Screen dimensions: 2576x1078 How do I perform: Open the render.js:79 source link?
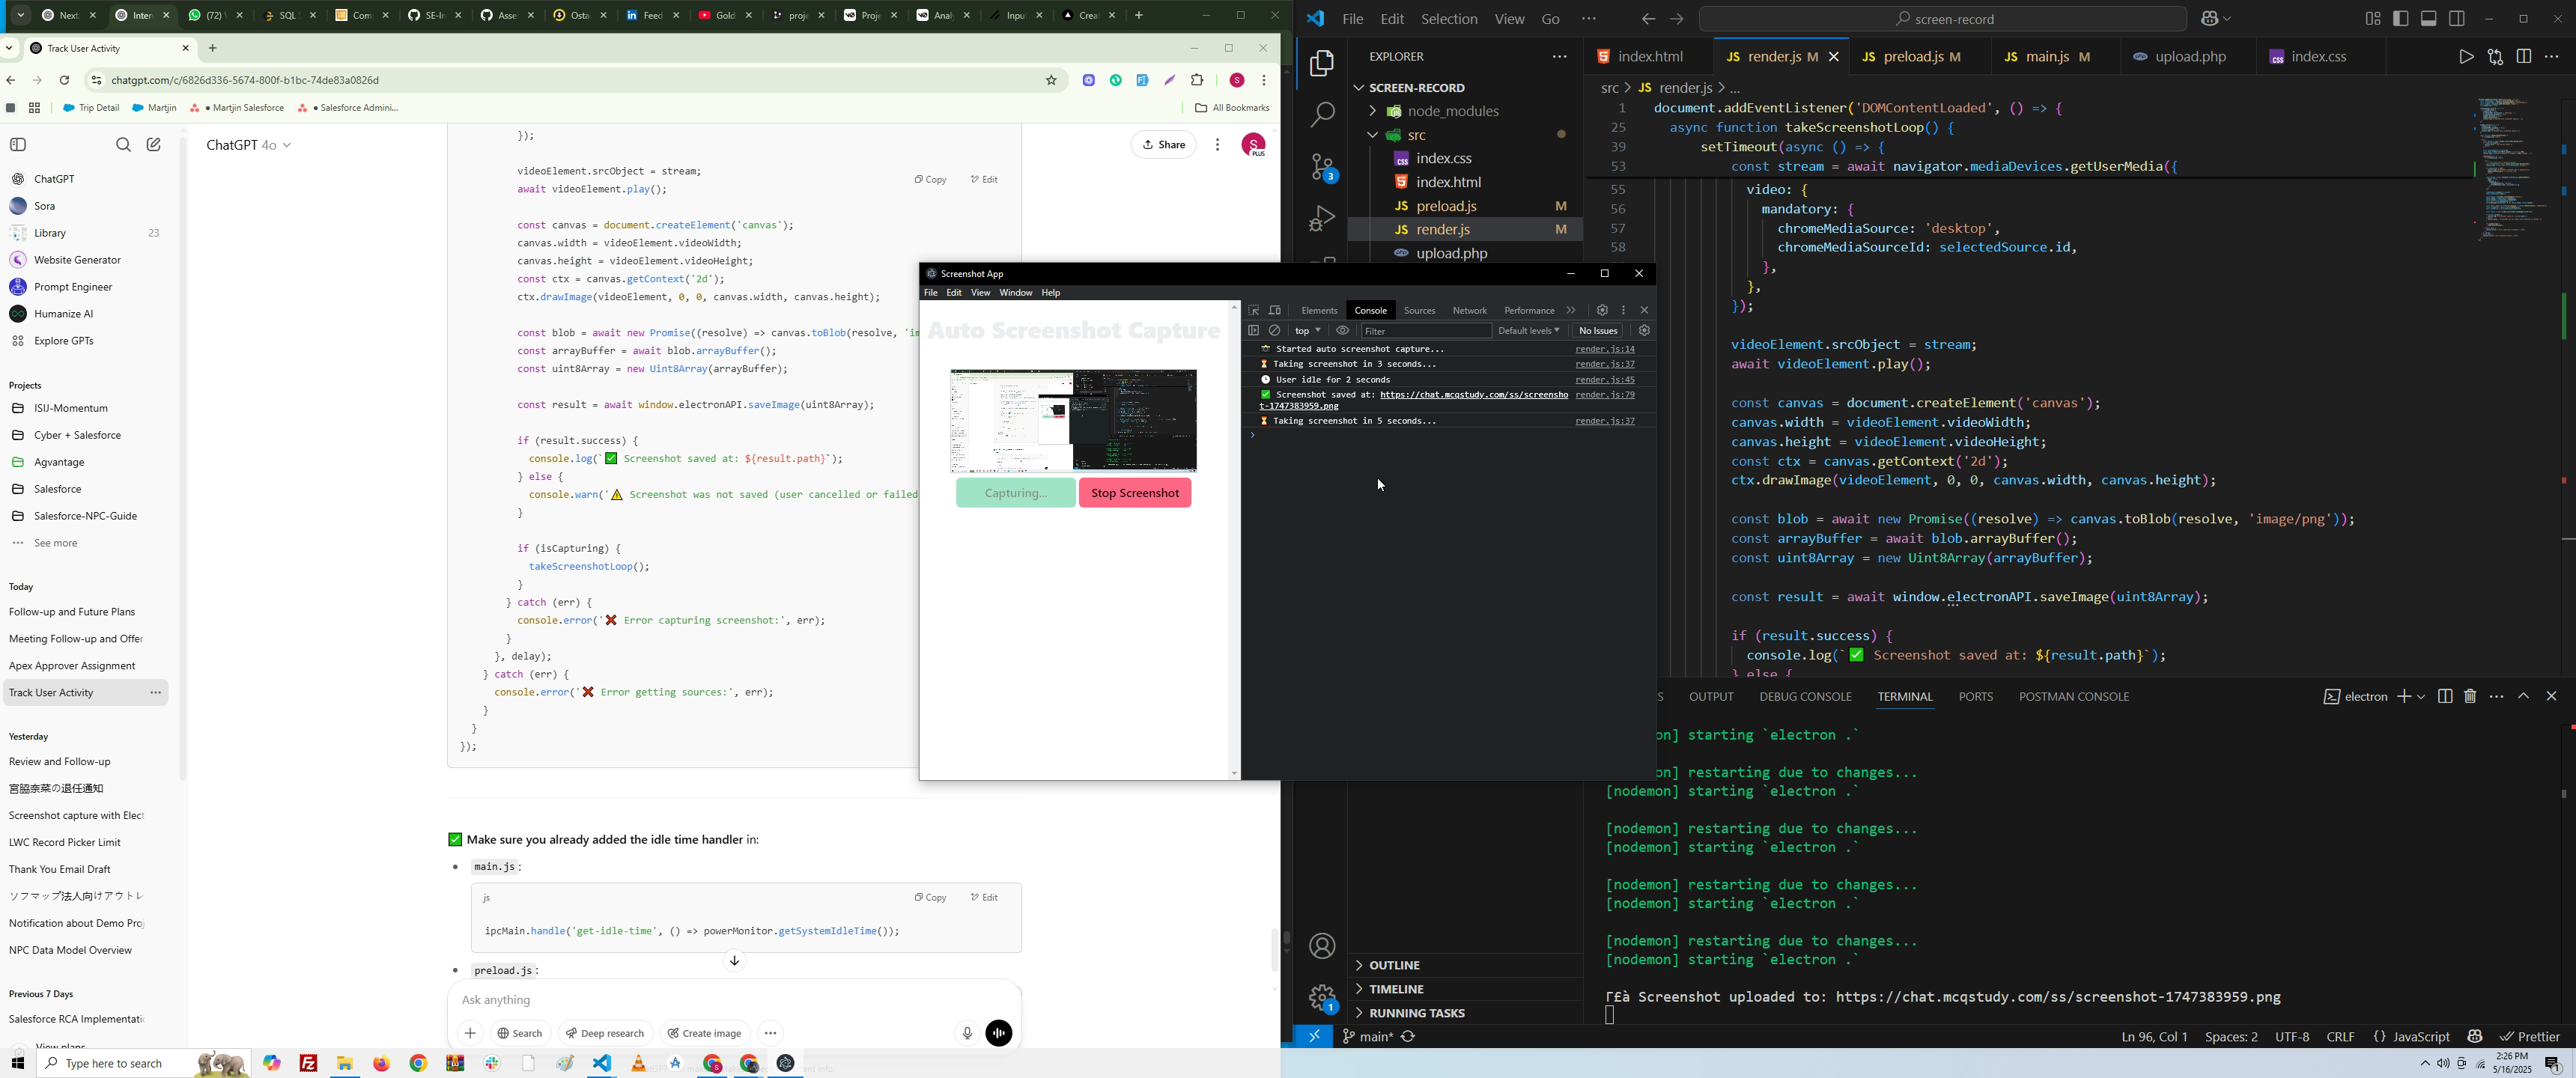point(1604,395)
